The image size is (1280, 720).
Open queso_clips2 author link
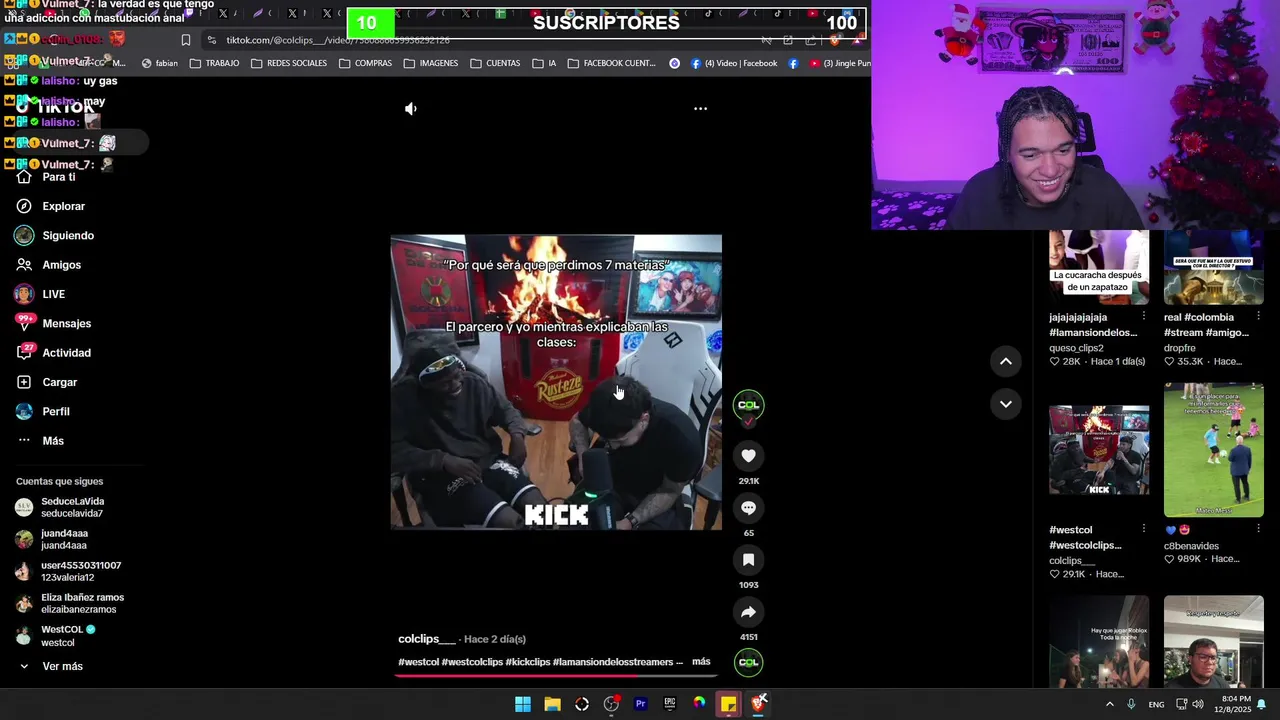(1076, 348)
